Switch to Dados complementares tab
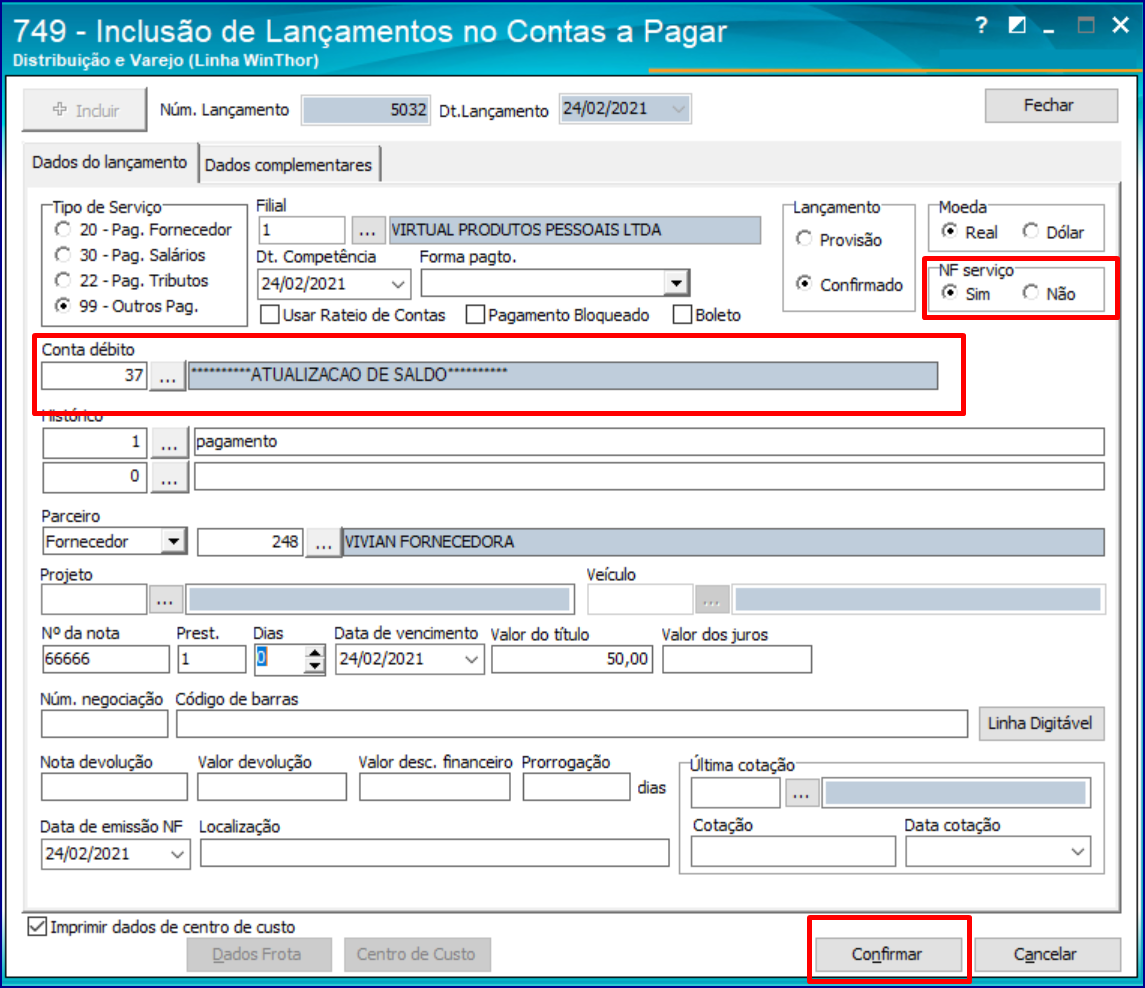Screen dimensions: 1145x988 (x=288, y=165)
